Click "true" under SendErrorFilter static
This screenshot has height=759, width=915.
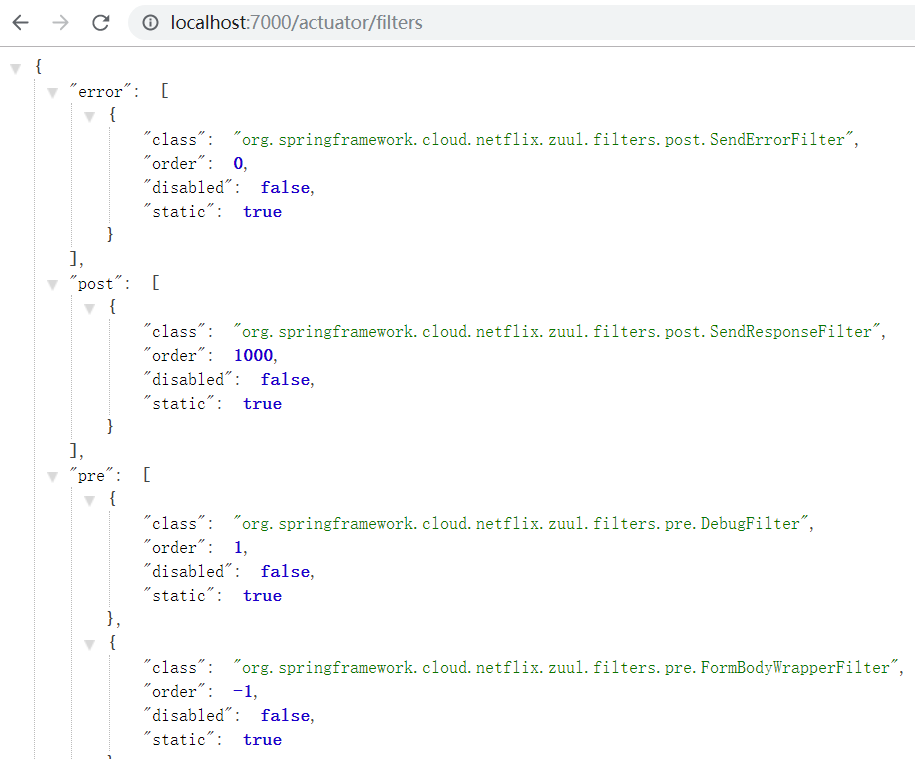click(263, 212)
